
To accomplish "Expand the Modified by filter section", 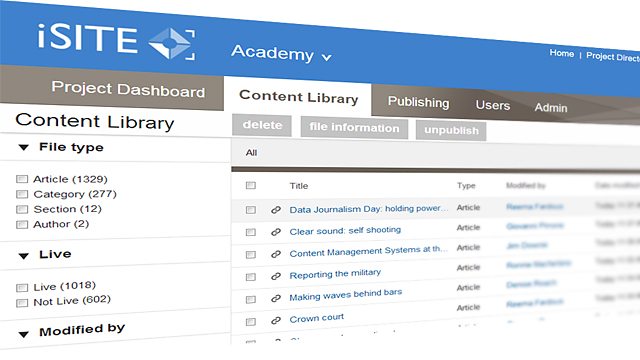I will (24, 334).
